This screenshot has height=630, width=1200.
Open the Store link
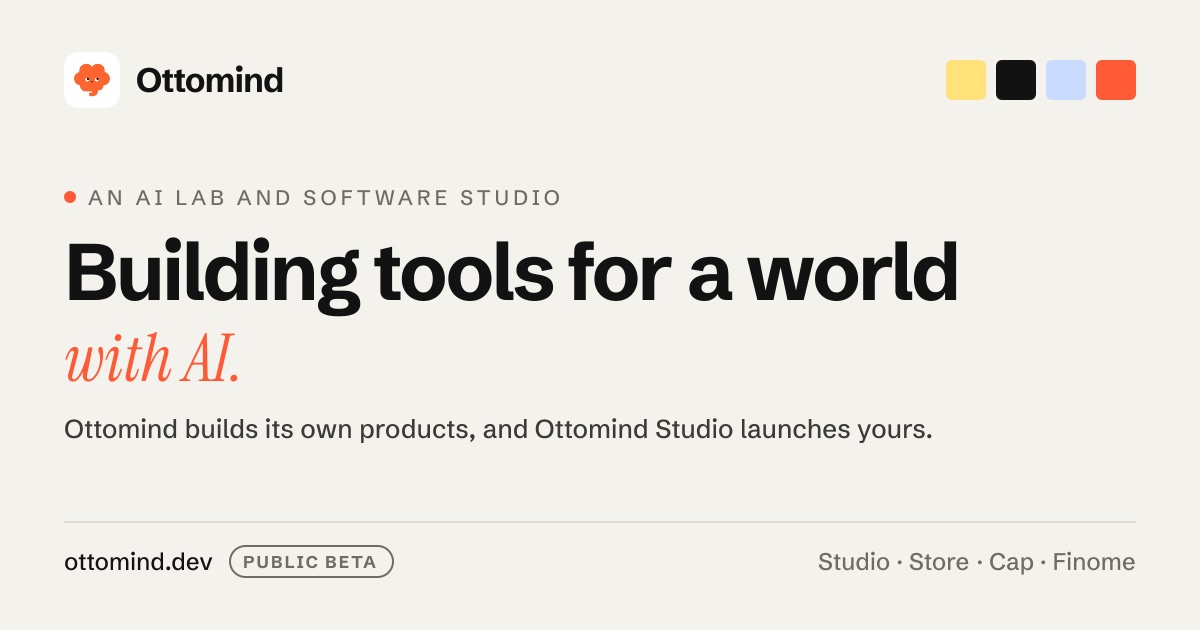[x=939, y=562]
